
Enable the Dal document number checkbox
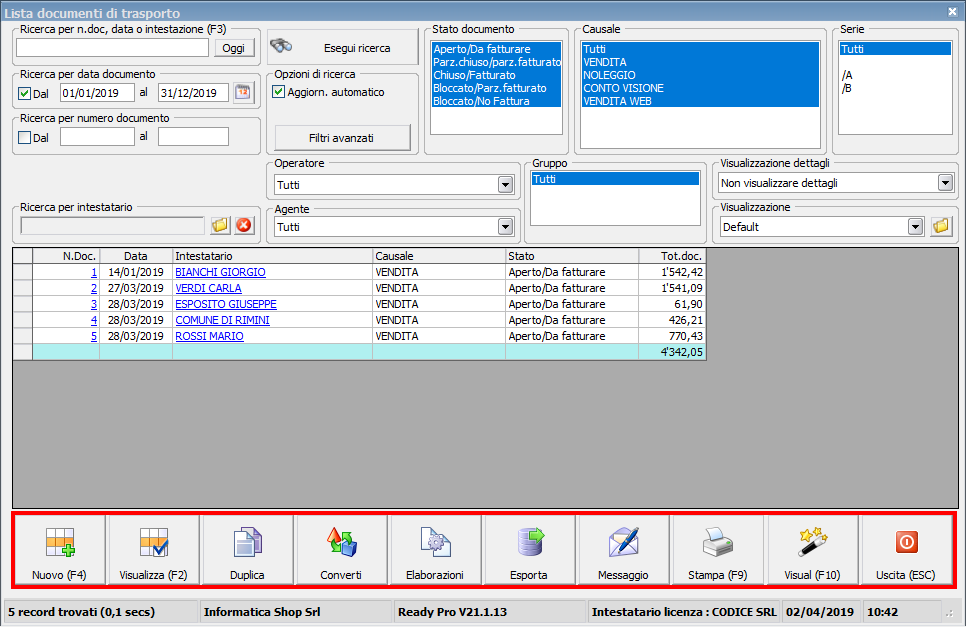click(25, 138)
